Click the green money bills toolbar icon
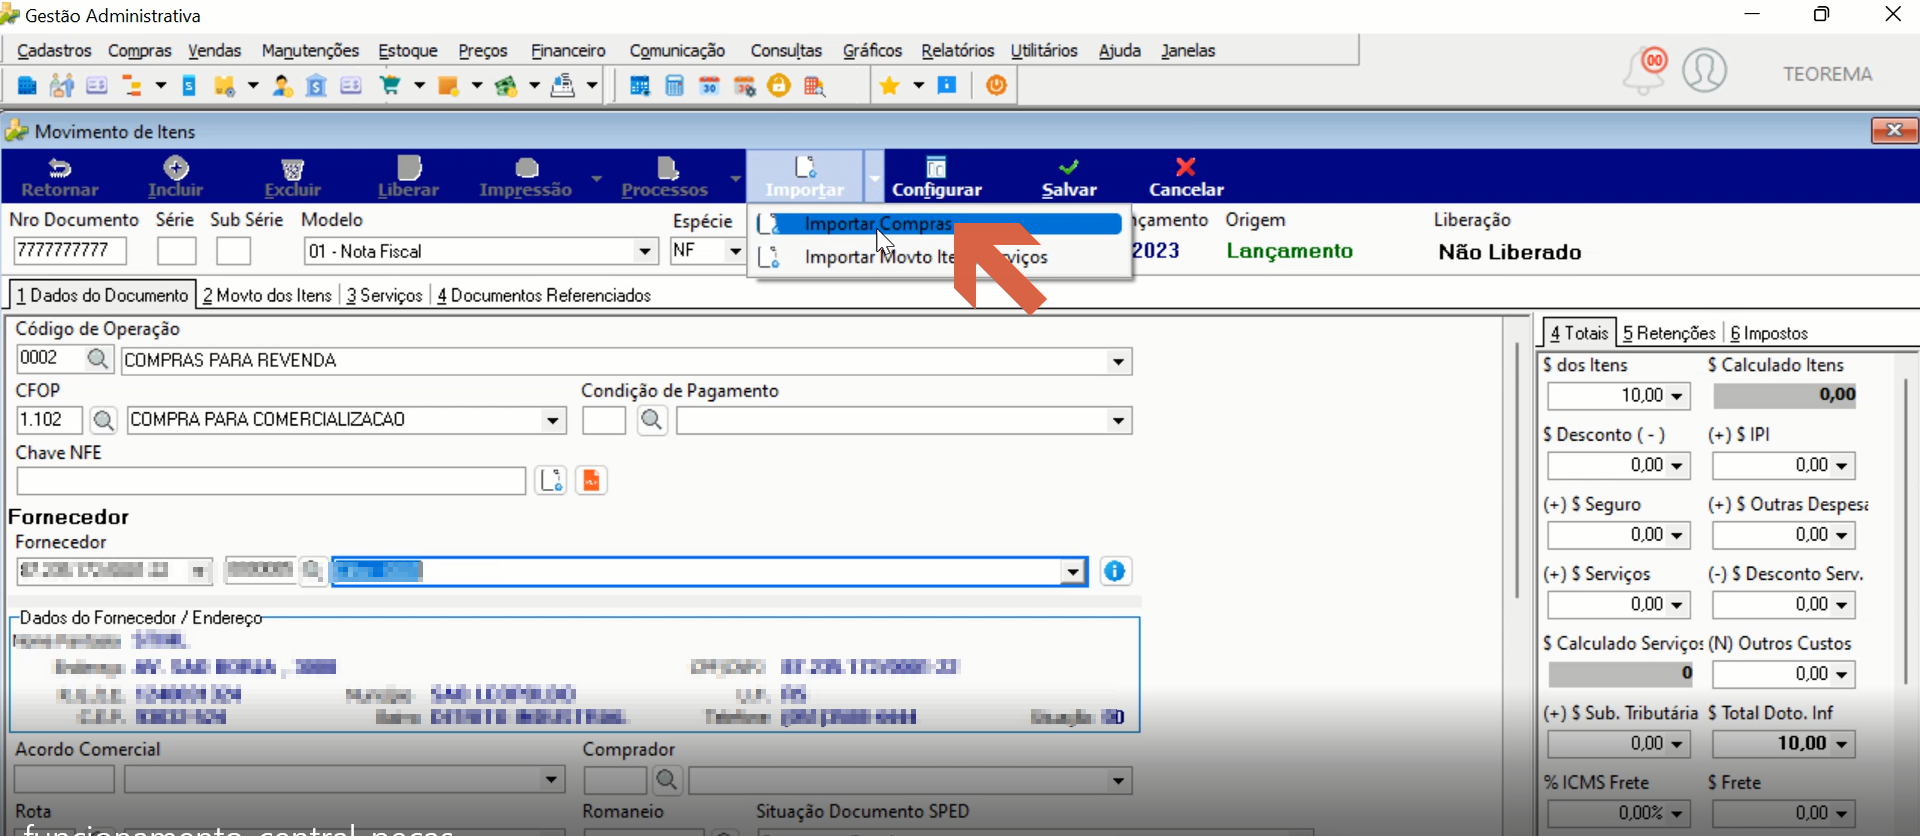 tap(506, 86)
